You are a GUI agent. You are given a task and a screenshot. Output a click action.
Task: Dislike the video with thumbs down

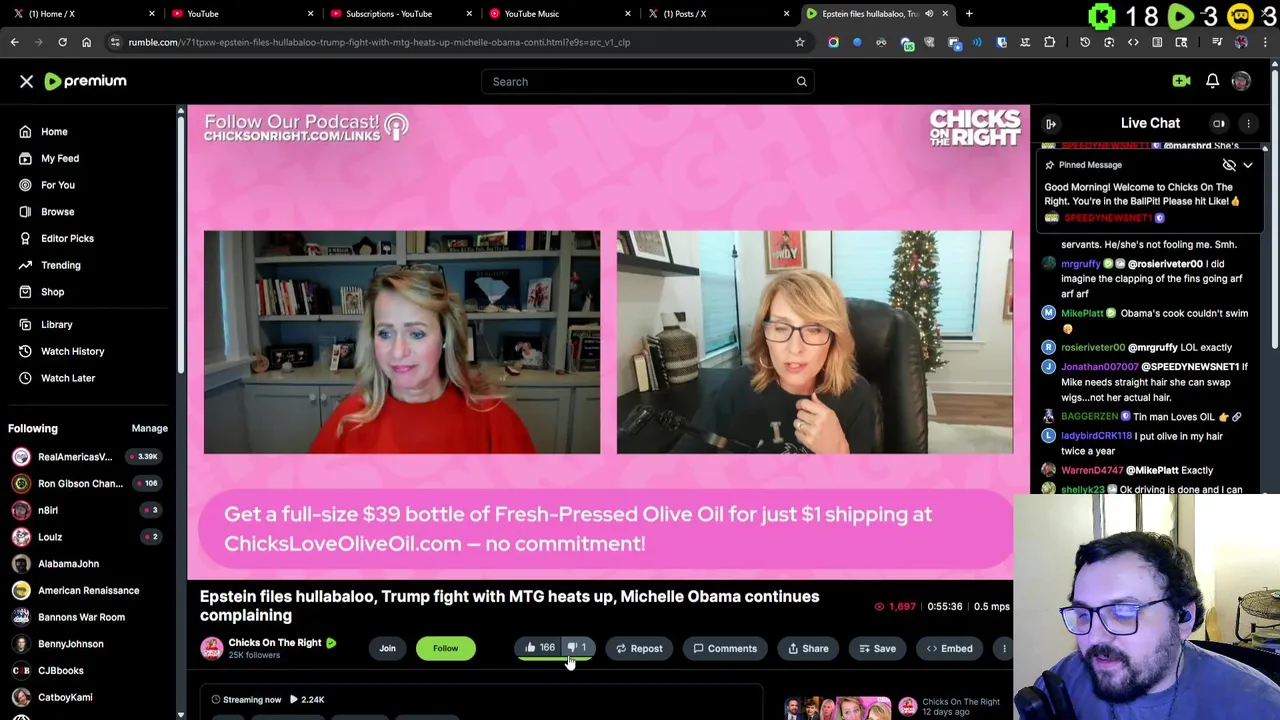[577, 648]
